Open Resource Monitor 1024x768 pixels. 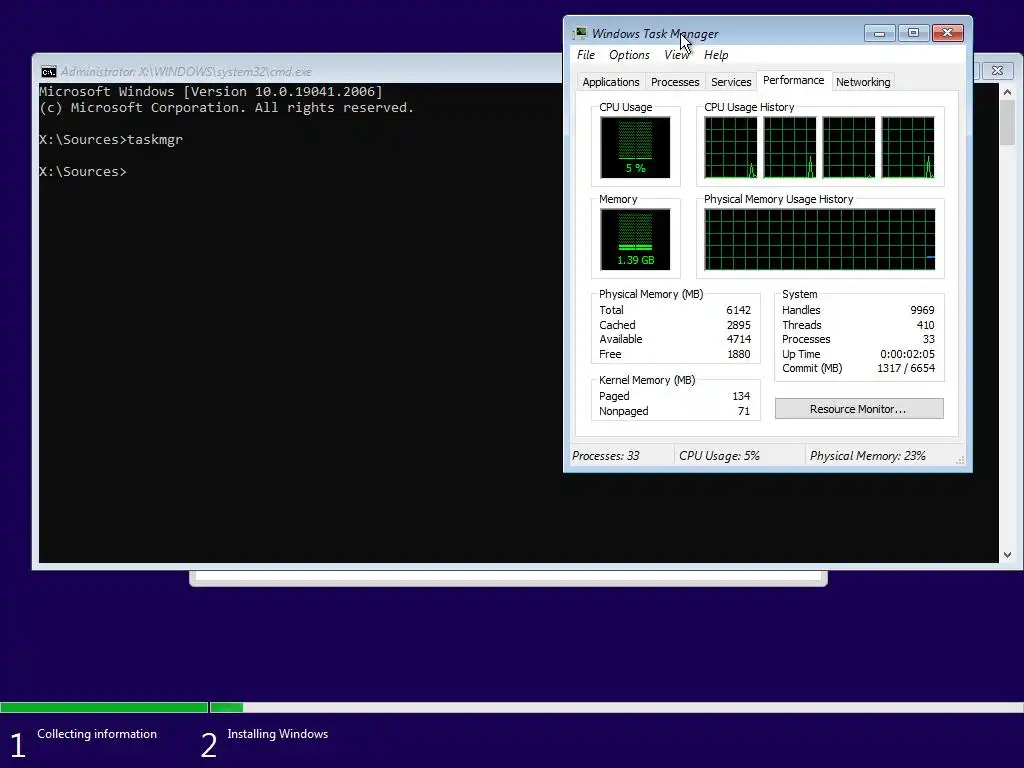(x=859, y=409)
